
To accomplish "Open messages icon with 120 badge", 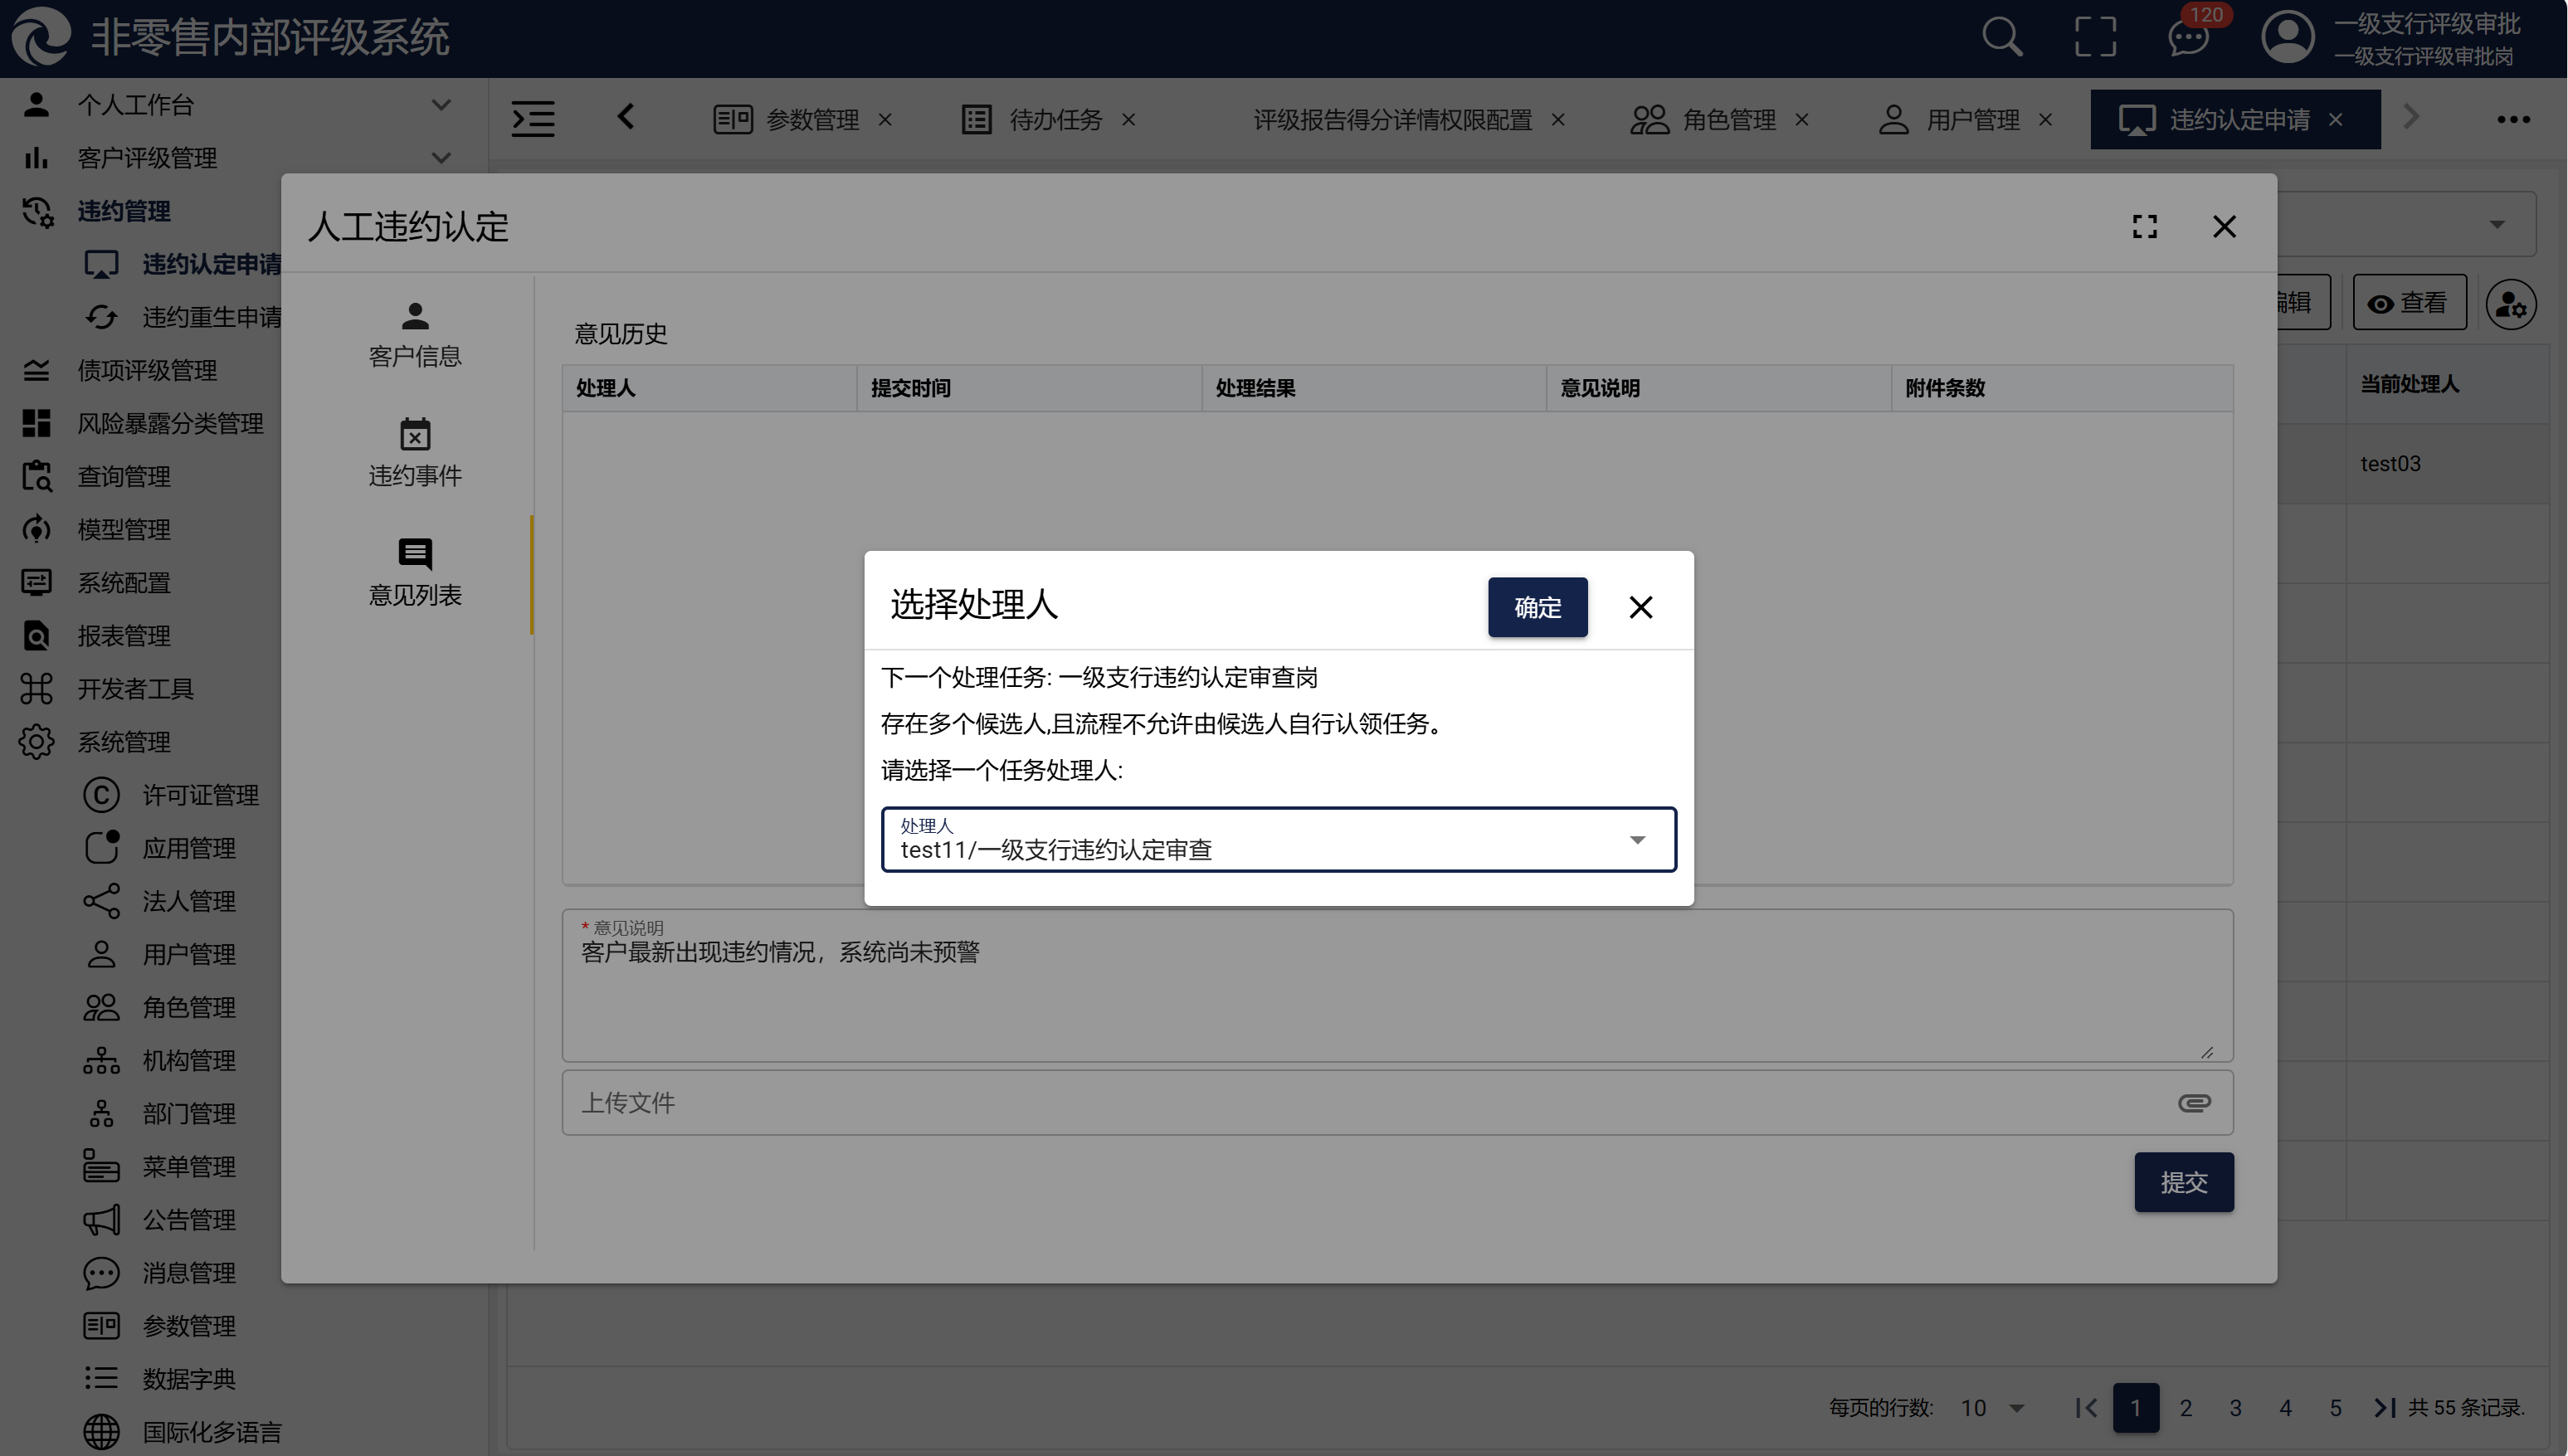I will [2187, 38].
